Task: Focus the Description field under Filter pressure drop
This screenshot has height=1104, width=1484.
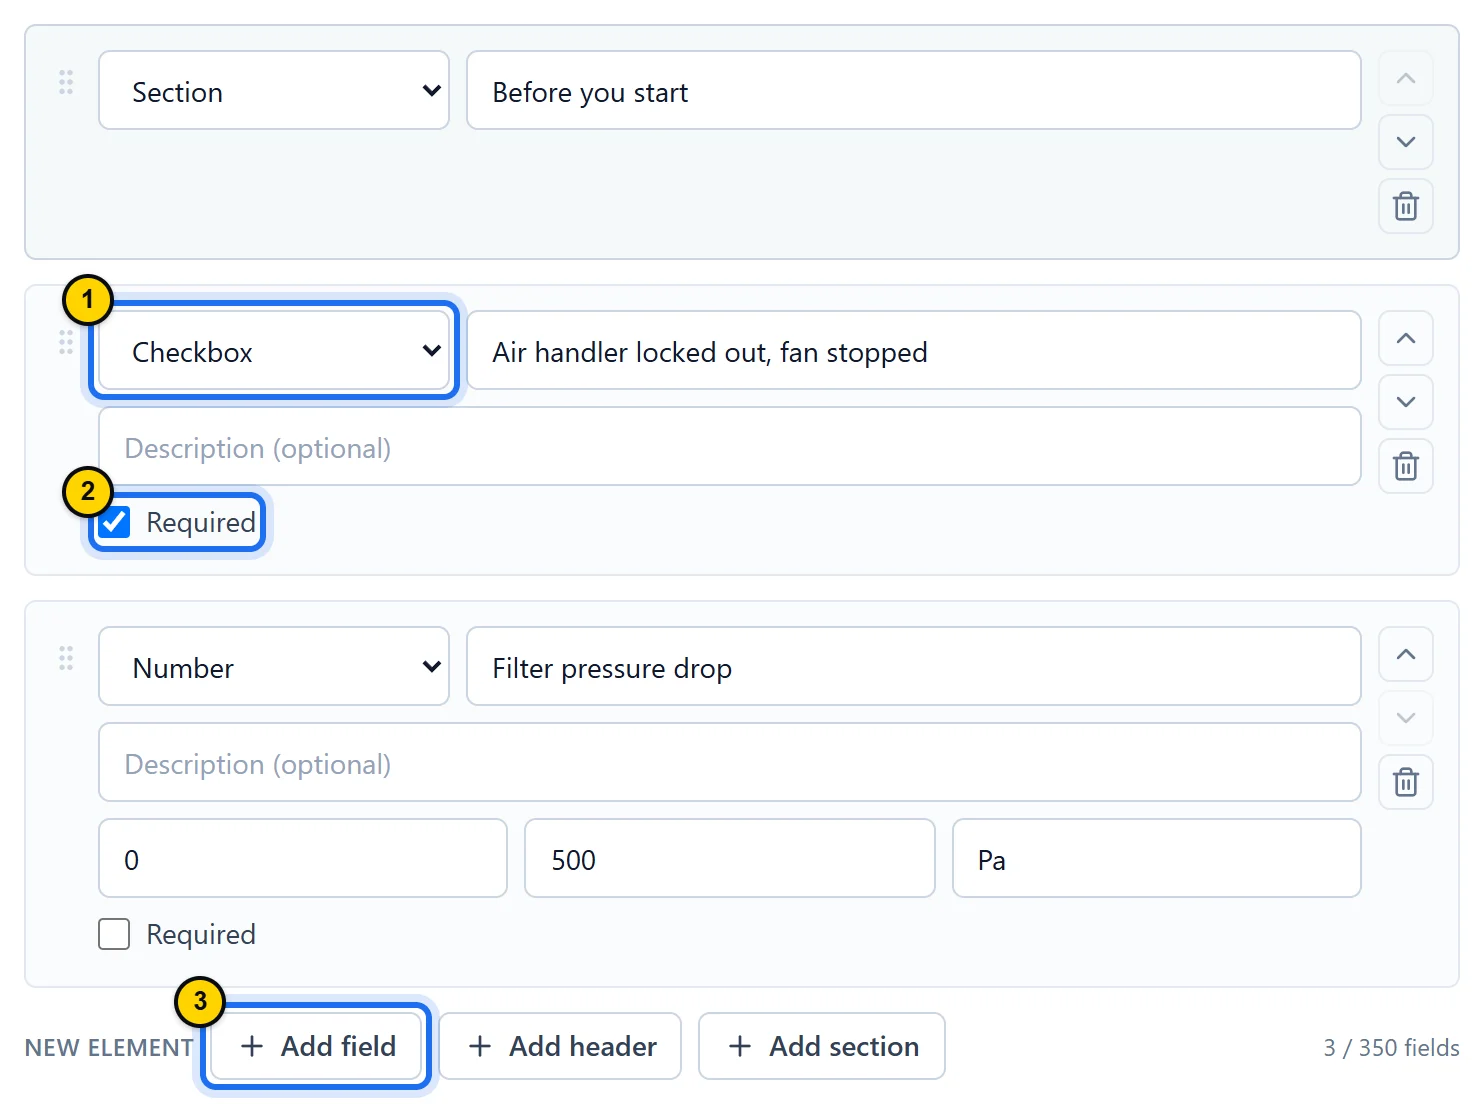Action: [x=730, y=763]
